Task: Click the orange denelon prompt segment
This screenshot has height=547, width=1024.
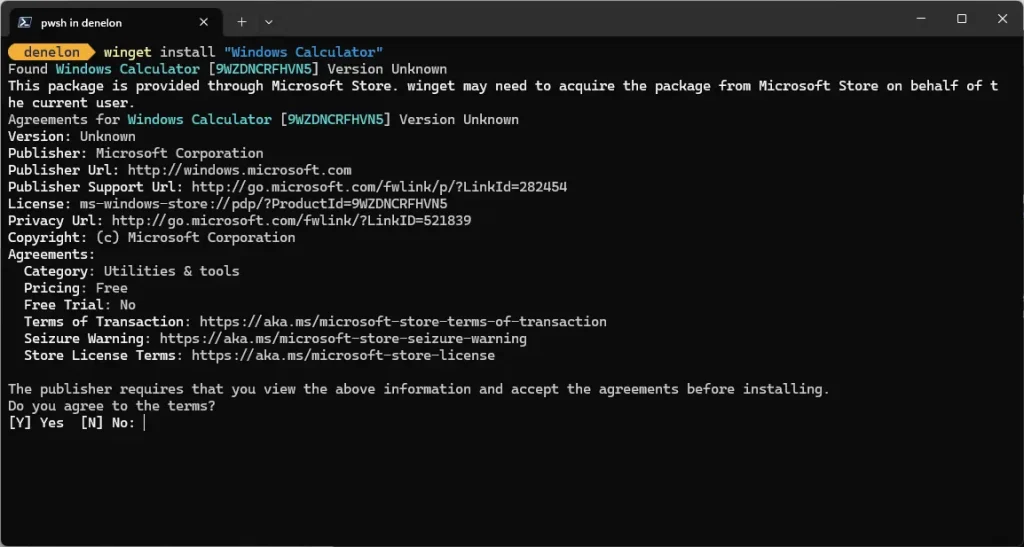Action: pyautogui.click(x=51, y=52)
